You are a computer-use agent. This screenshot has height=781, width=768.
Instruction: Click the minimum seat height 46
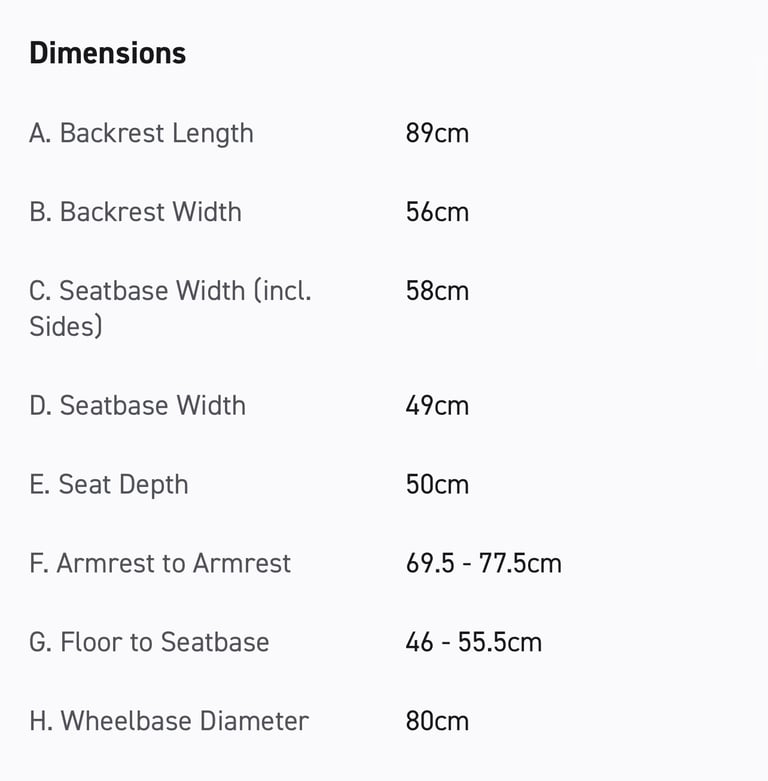pyautogui.click(x=419, y=642)
